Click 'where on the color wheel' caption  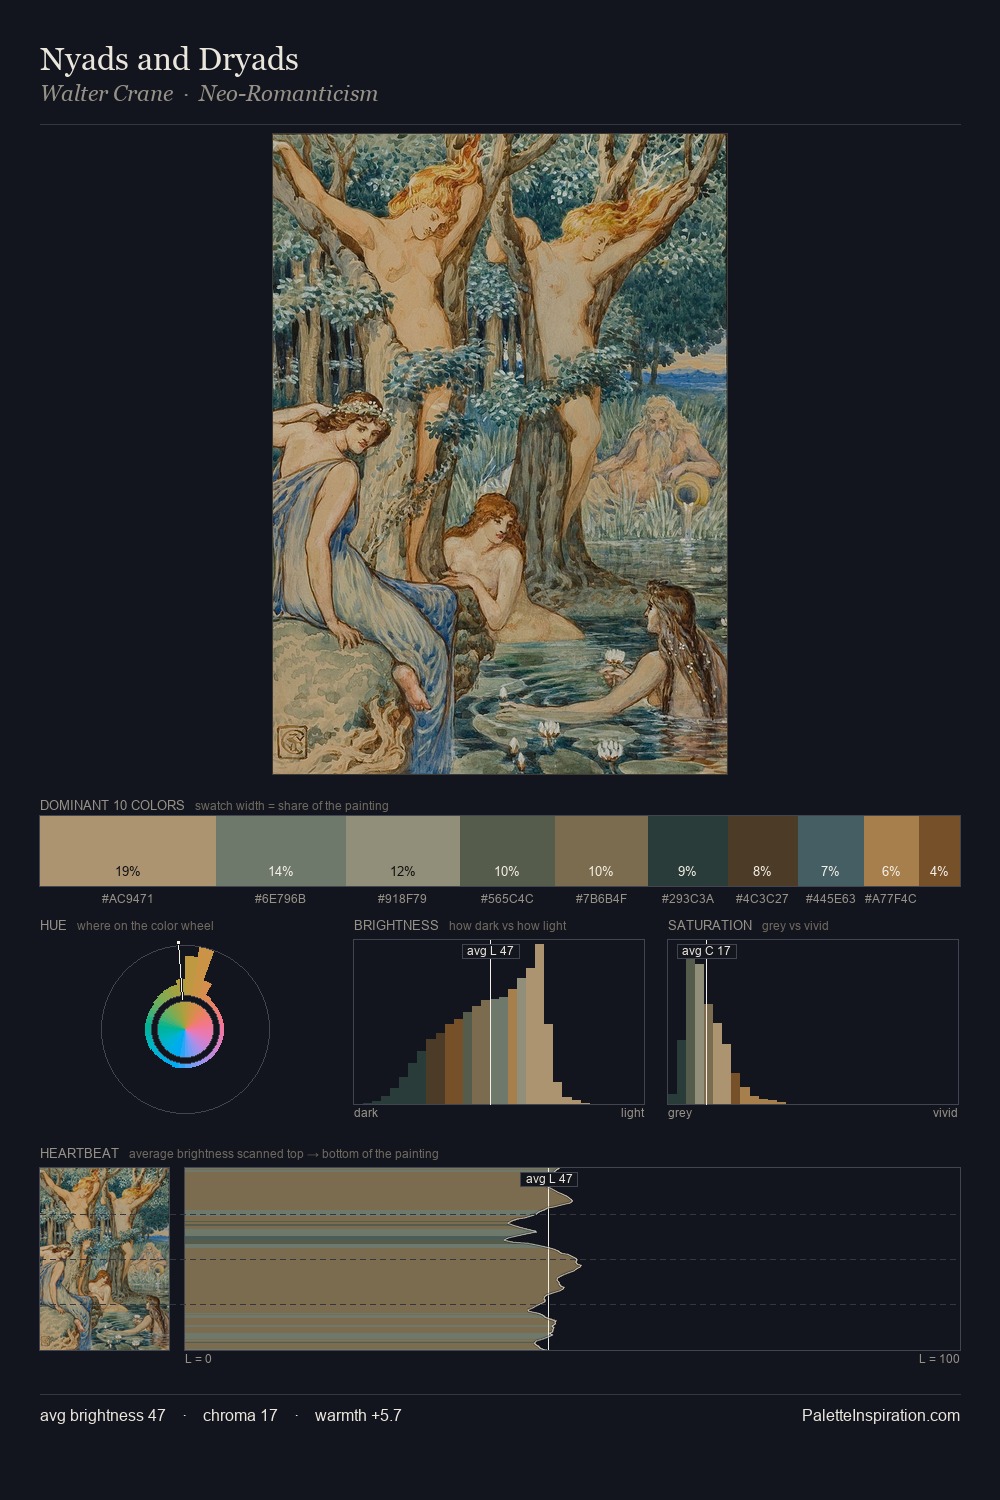click(145, 926)
